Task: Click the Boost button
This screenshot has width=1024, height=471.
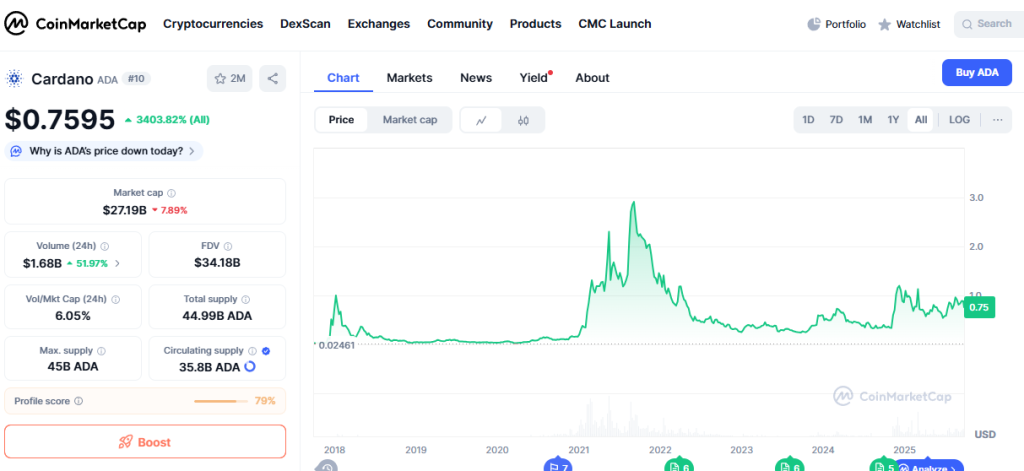Action: tap(145, 442)
